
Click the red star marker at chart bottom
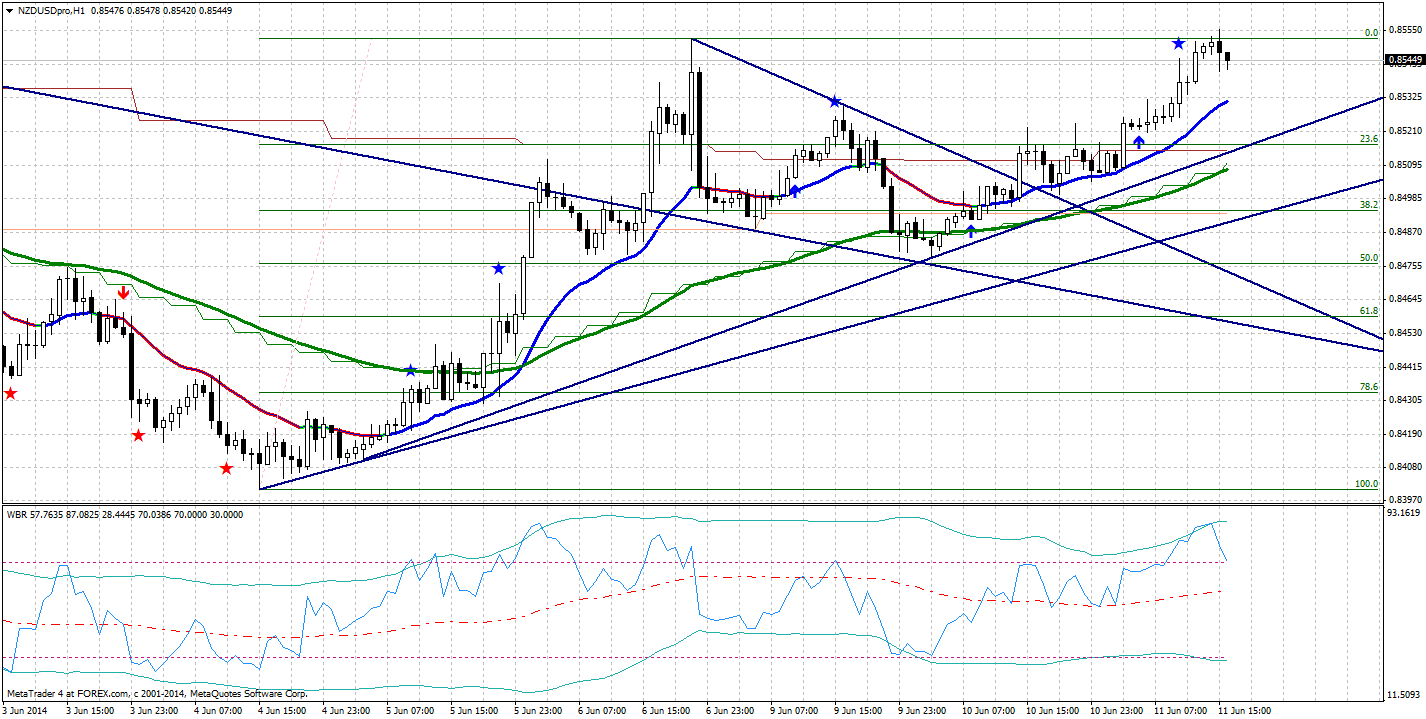227,466
